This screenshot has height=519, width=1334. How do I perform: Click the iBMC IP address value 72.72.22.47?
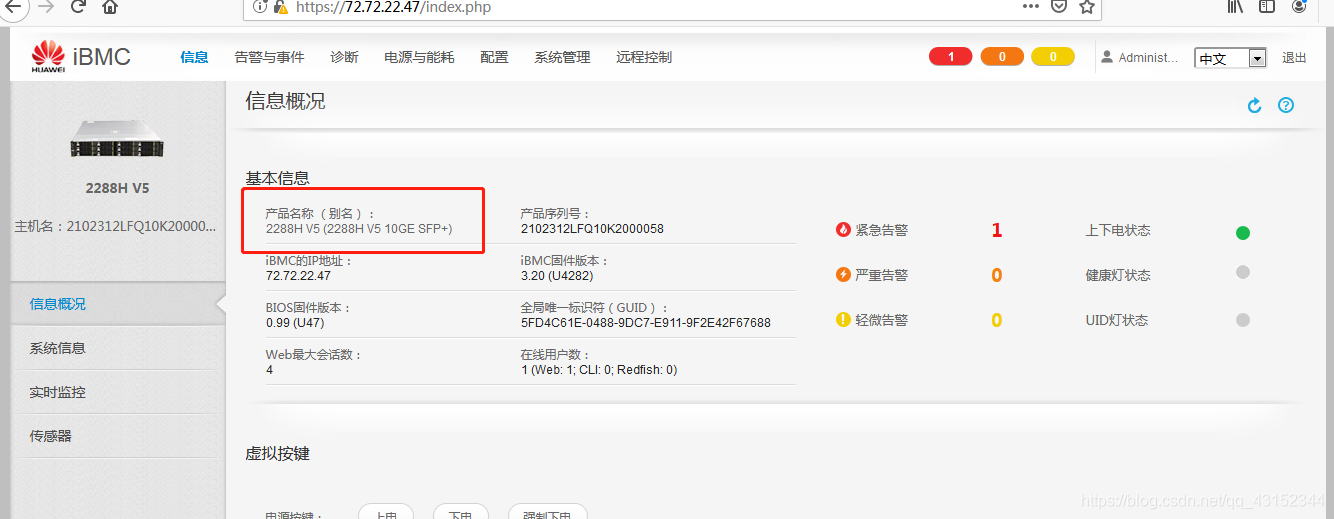point(298,276)
